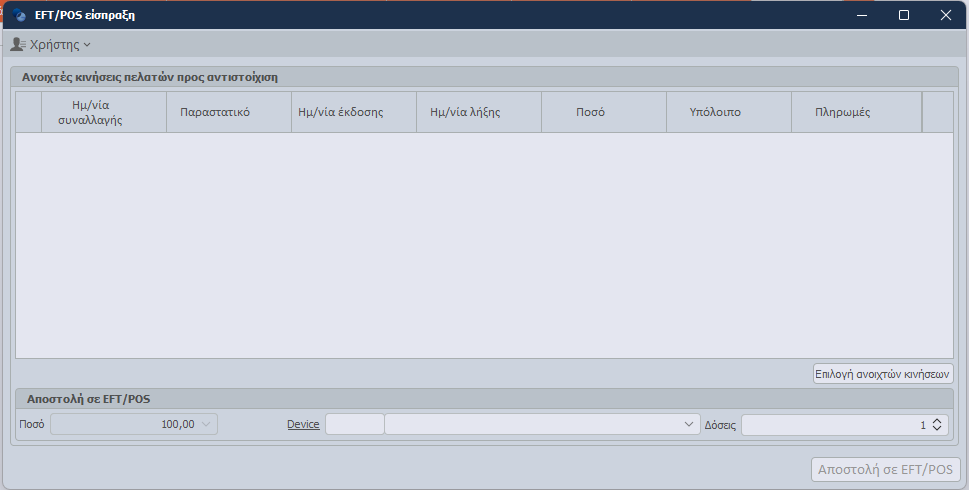The image size is (969, 490).
Task: Open the Device selection dropdown
Action: point(689,424)
